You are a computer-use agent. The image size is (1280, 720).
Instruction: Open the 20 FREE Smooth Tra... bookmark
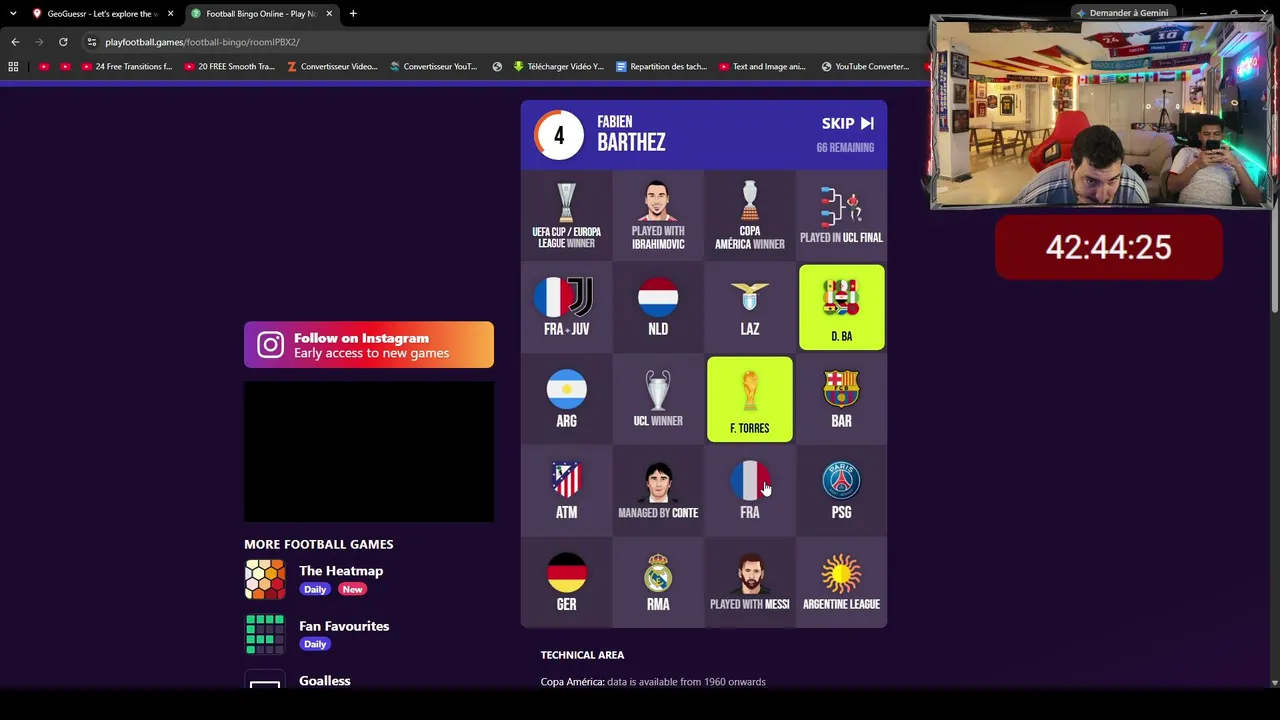(x=229, y=67)
